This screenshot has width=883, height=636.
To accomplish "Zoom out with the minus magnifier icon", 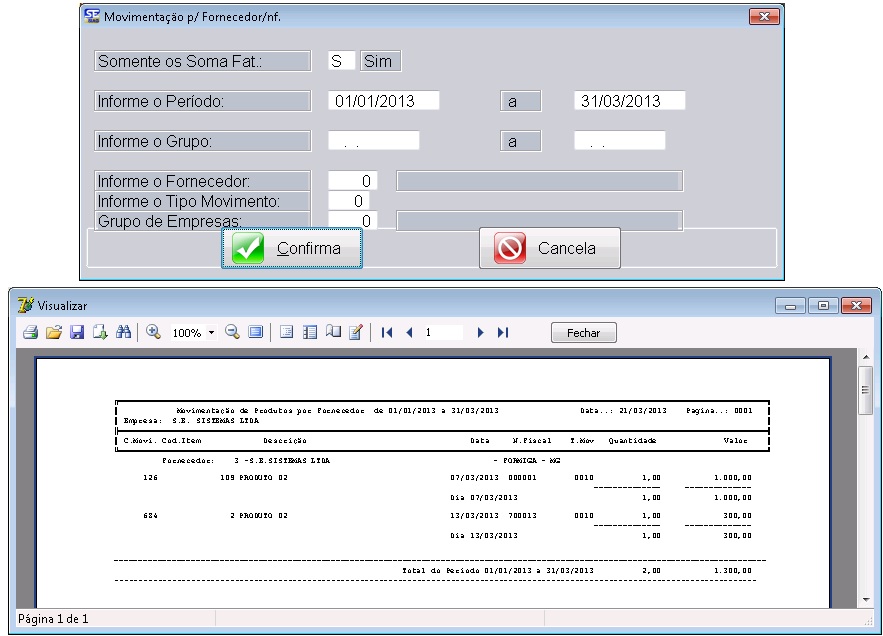I will click(232, 333).
